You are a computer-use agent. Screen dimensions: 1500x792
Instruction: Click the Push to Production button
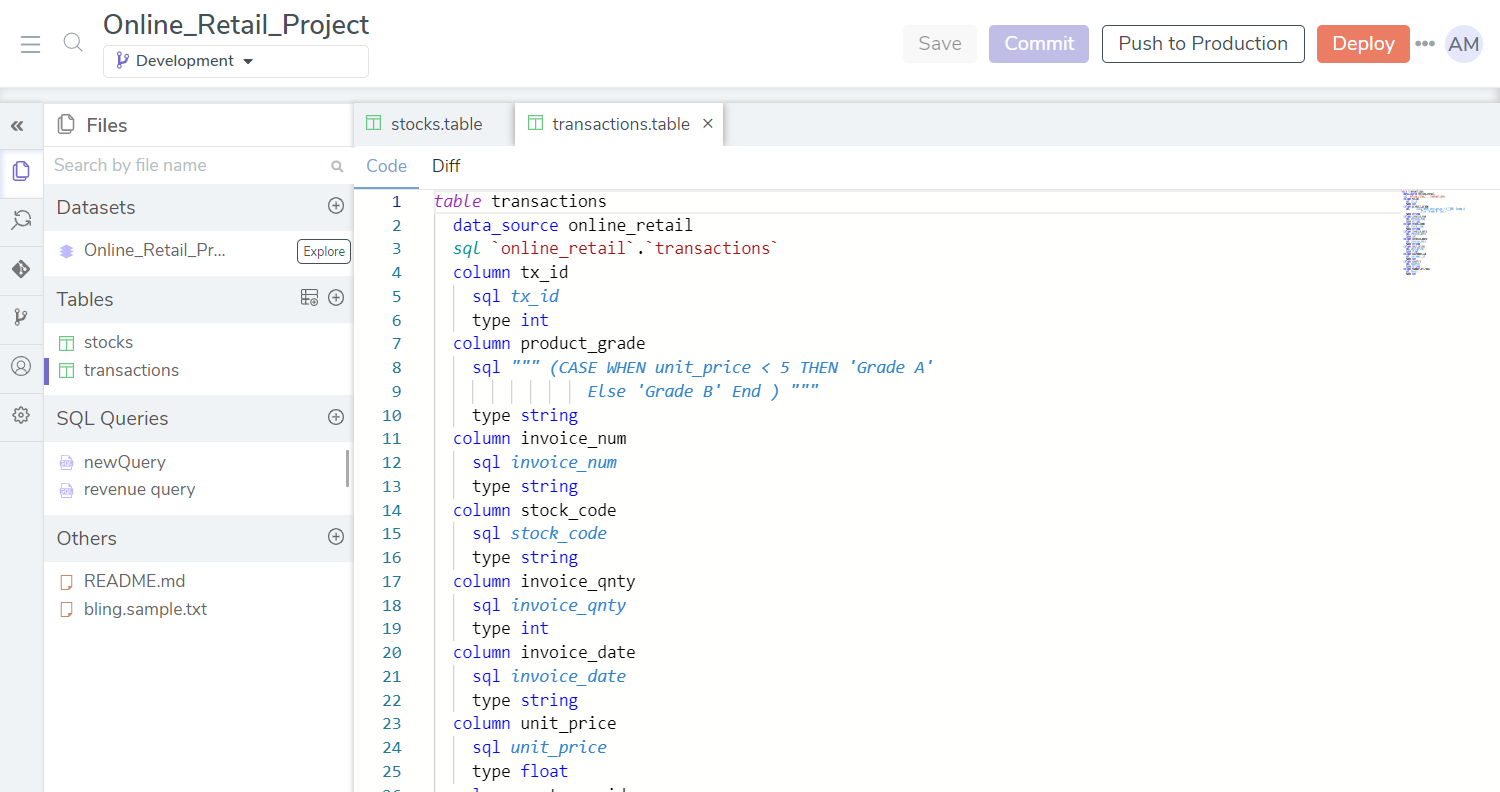click(x=1203, y=43)
